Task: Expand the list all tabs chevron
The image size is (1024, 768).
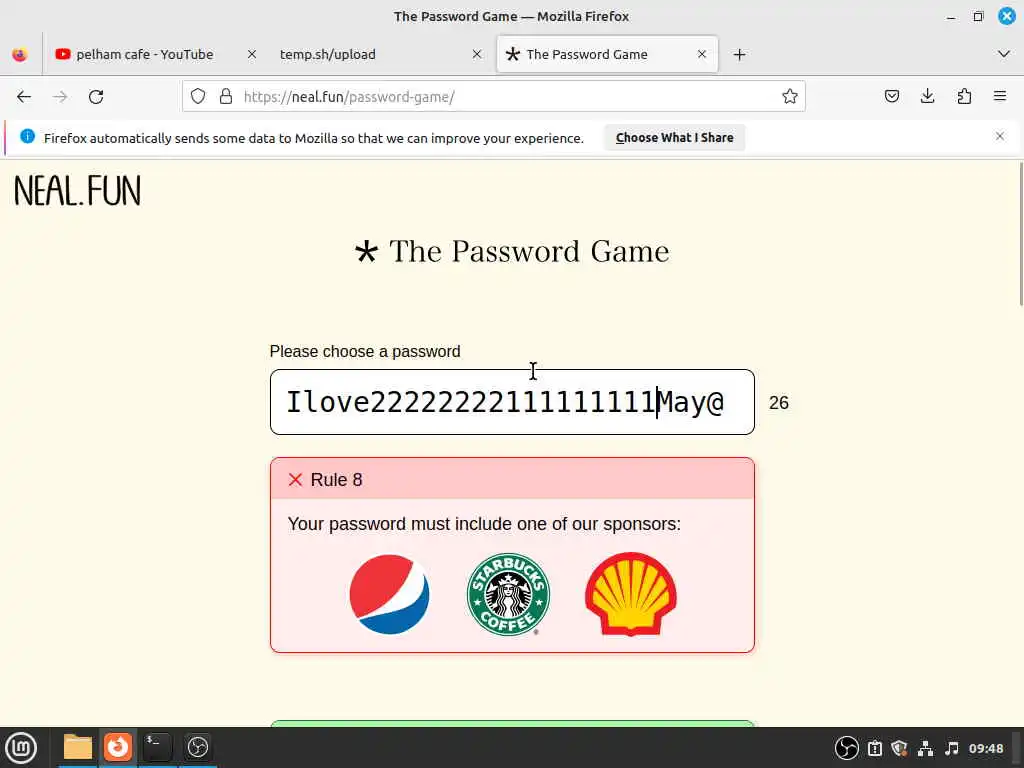Action: pos(1004,54)
